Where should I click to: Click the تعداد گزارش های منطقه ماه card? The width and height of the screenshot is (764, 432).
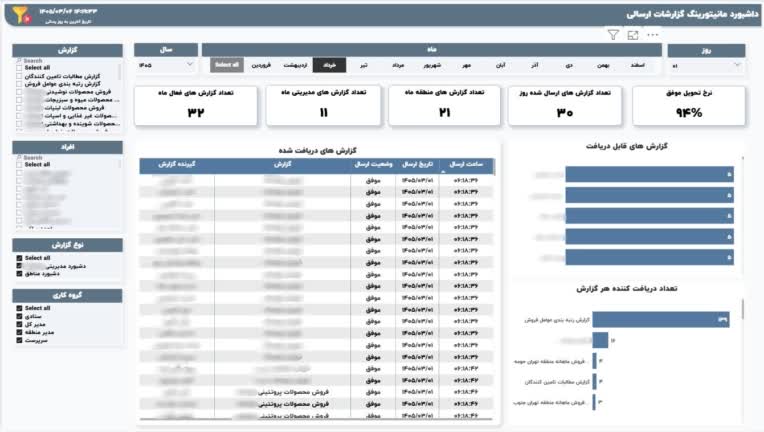point(444,106)
